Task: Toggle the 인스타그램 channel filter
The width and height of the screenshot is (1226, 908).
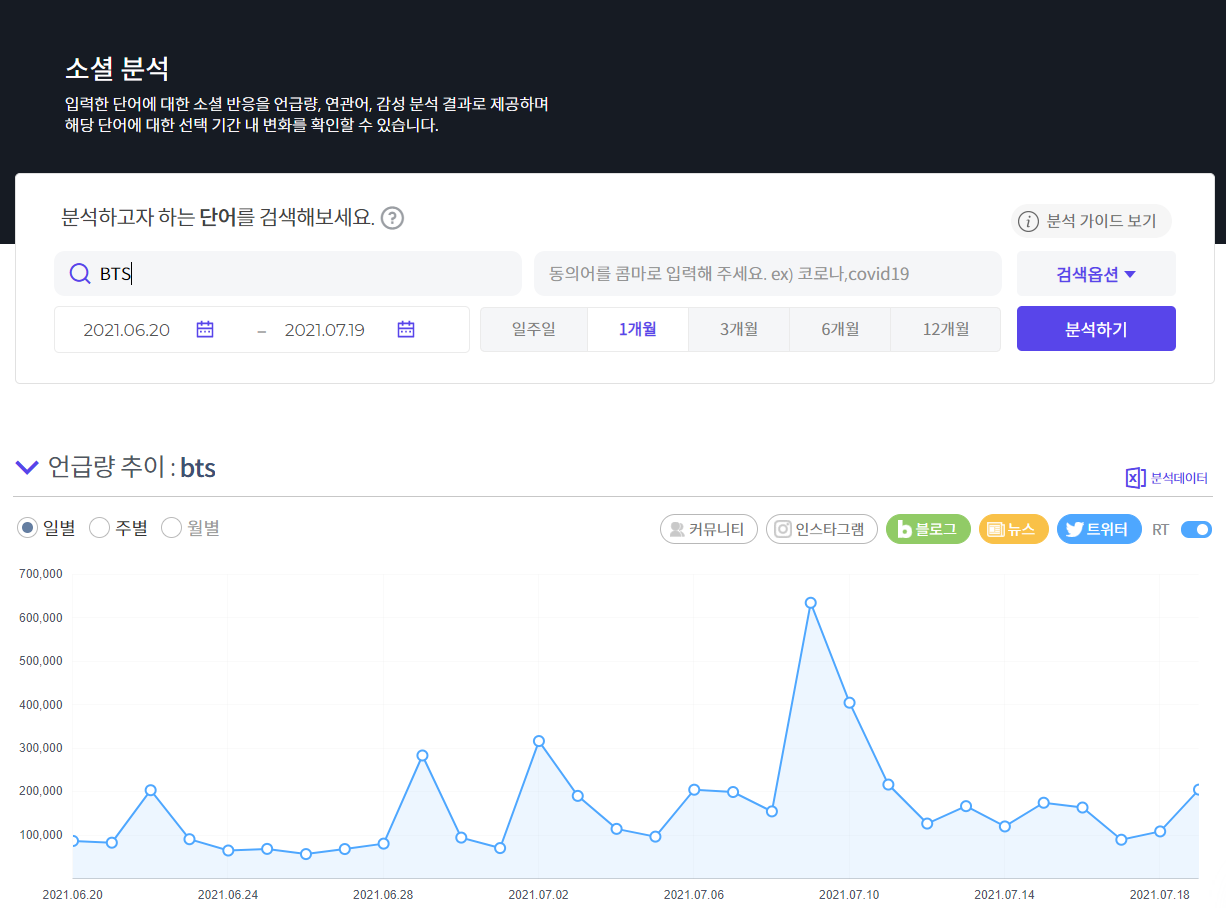Action: [822, 529]
